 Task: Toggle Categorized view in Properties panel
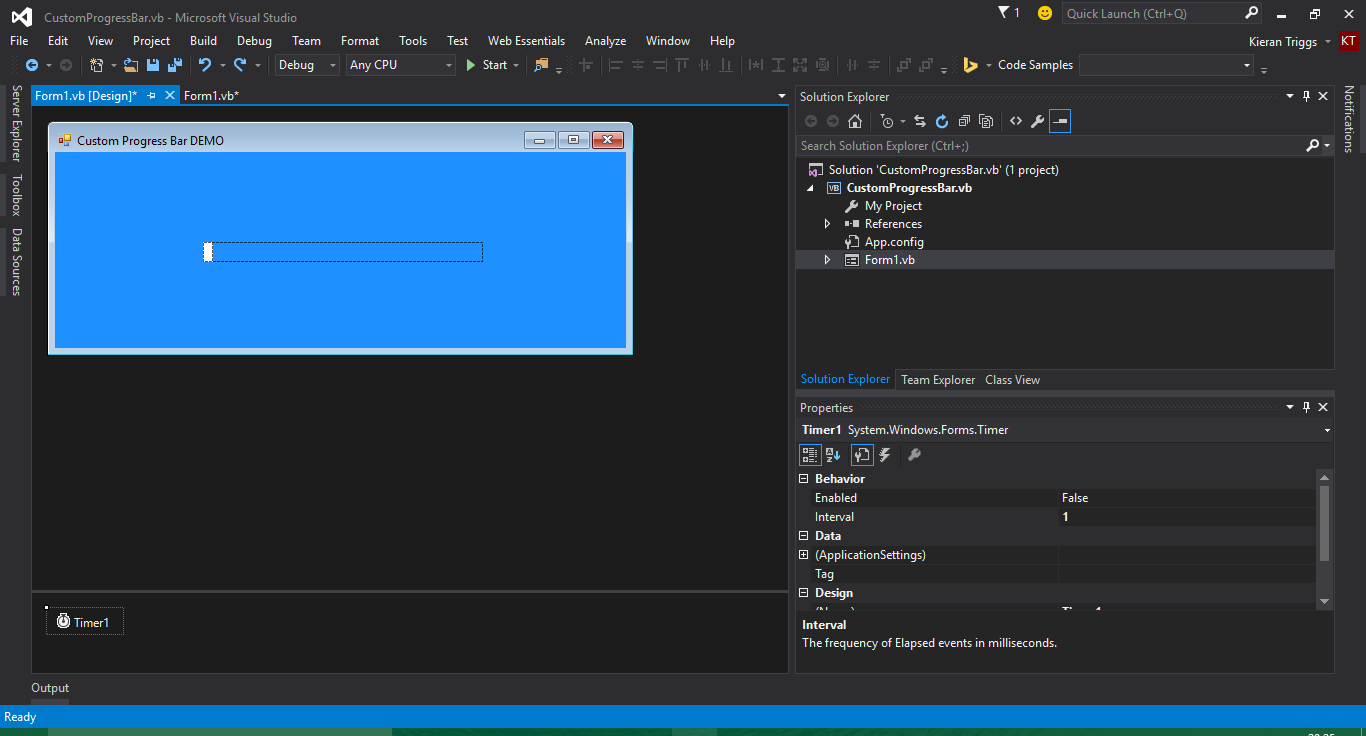tap(810, 455)
